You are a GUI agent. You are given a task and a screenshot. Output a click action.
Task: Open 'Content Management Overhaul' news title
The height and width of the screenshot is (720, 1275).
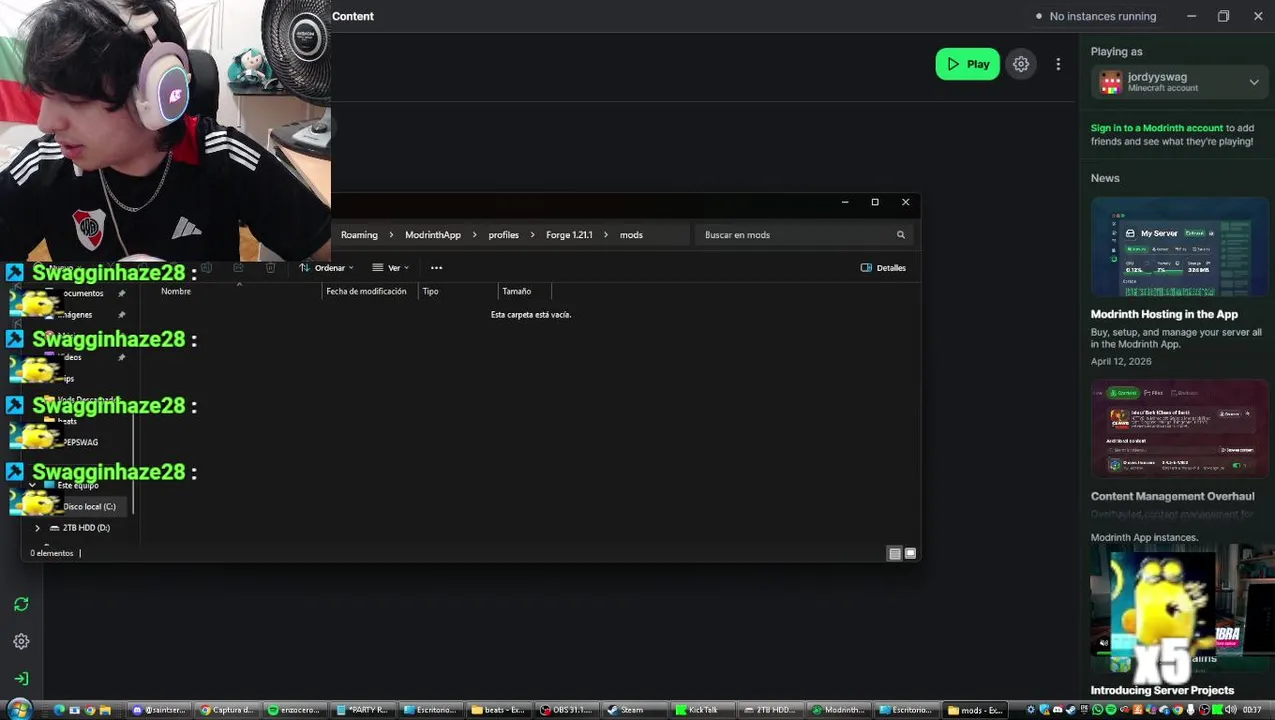[1172, 496]
